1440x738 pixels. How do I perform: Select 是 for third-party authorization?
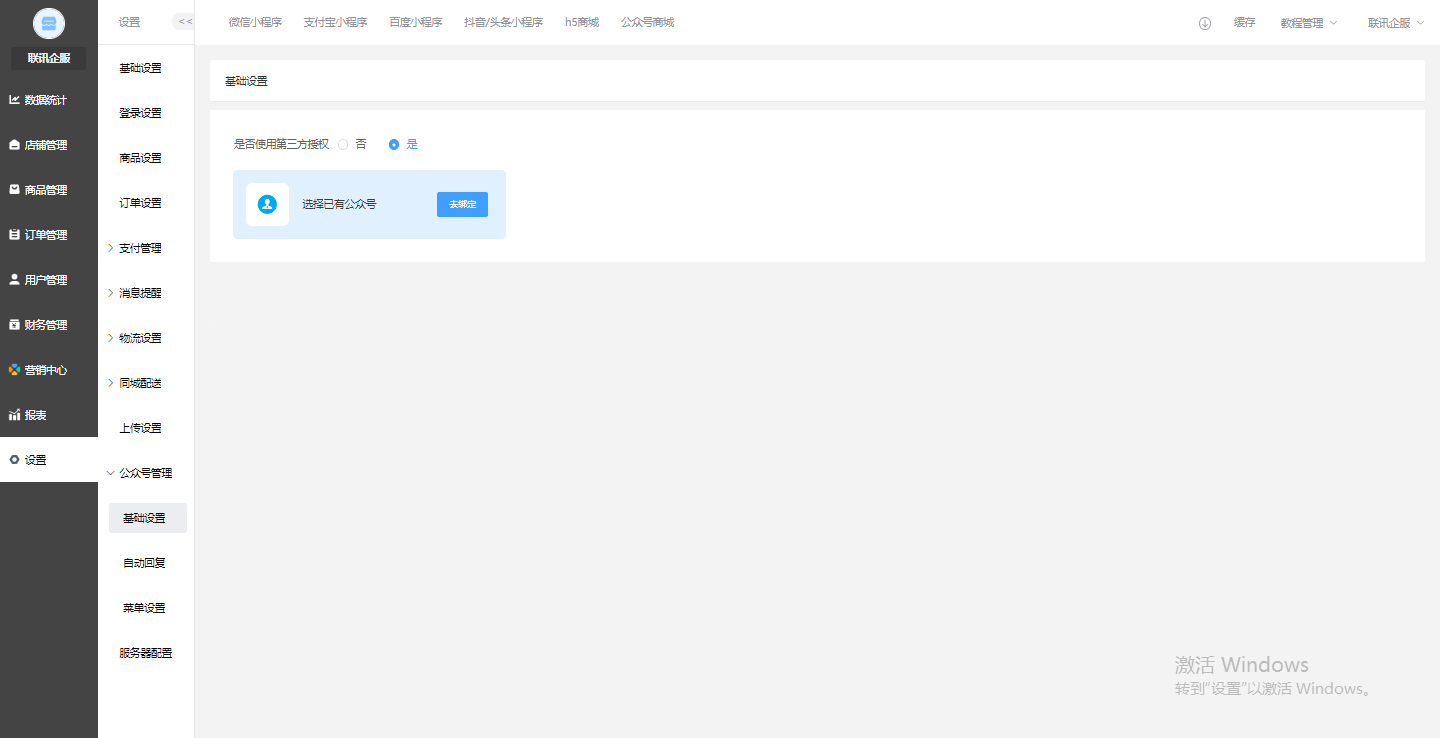pos(394,144)
